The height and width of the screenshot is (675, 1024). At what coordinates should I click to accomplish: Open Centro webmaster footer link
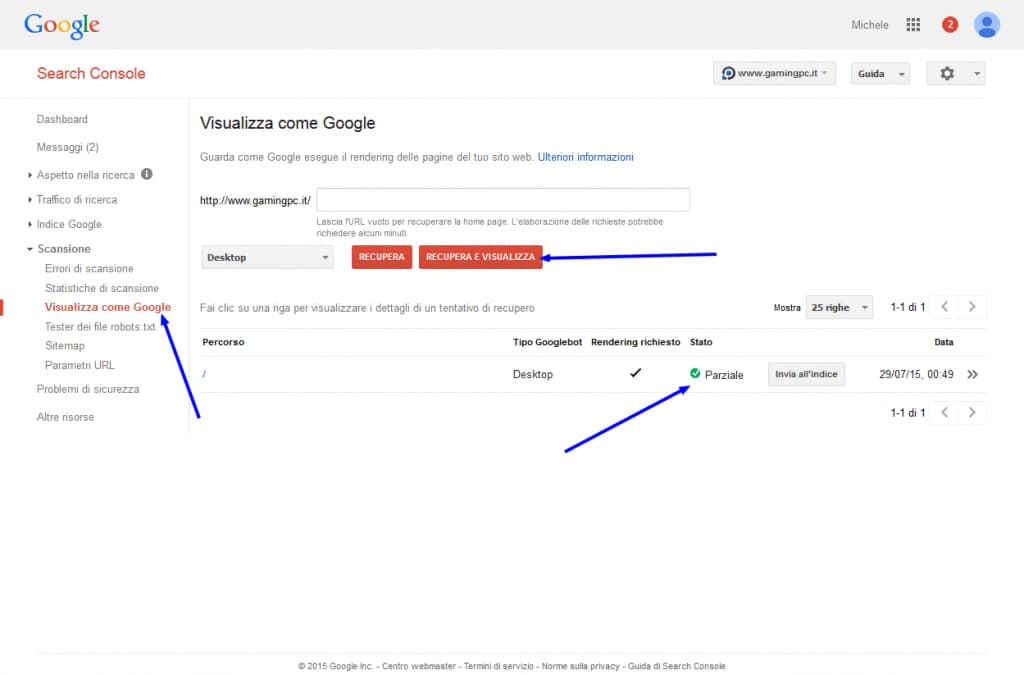[x=419, y=666]
